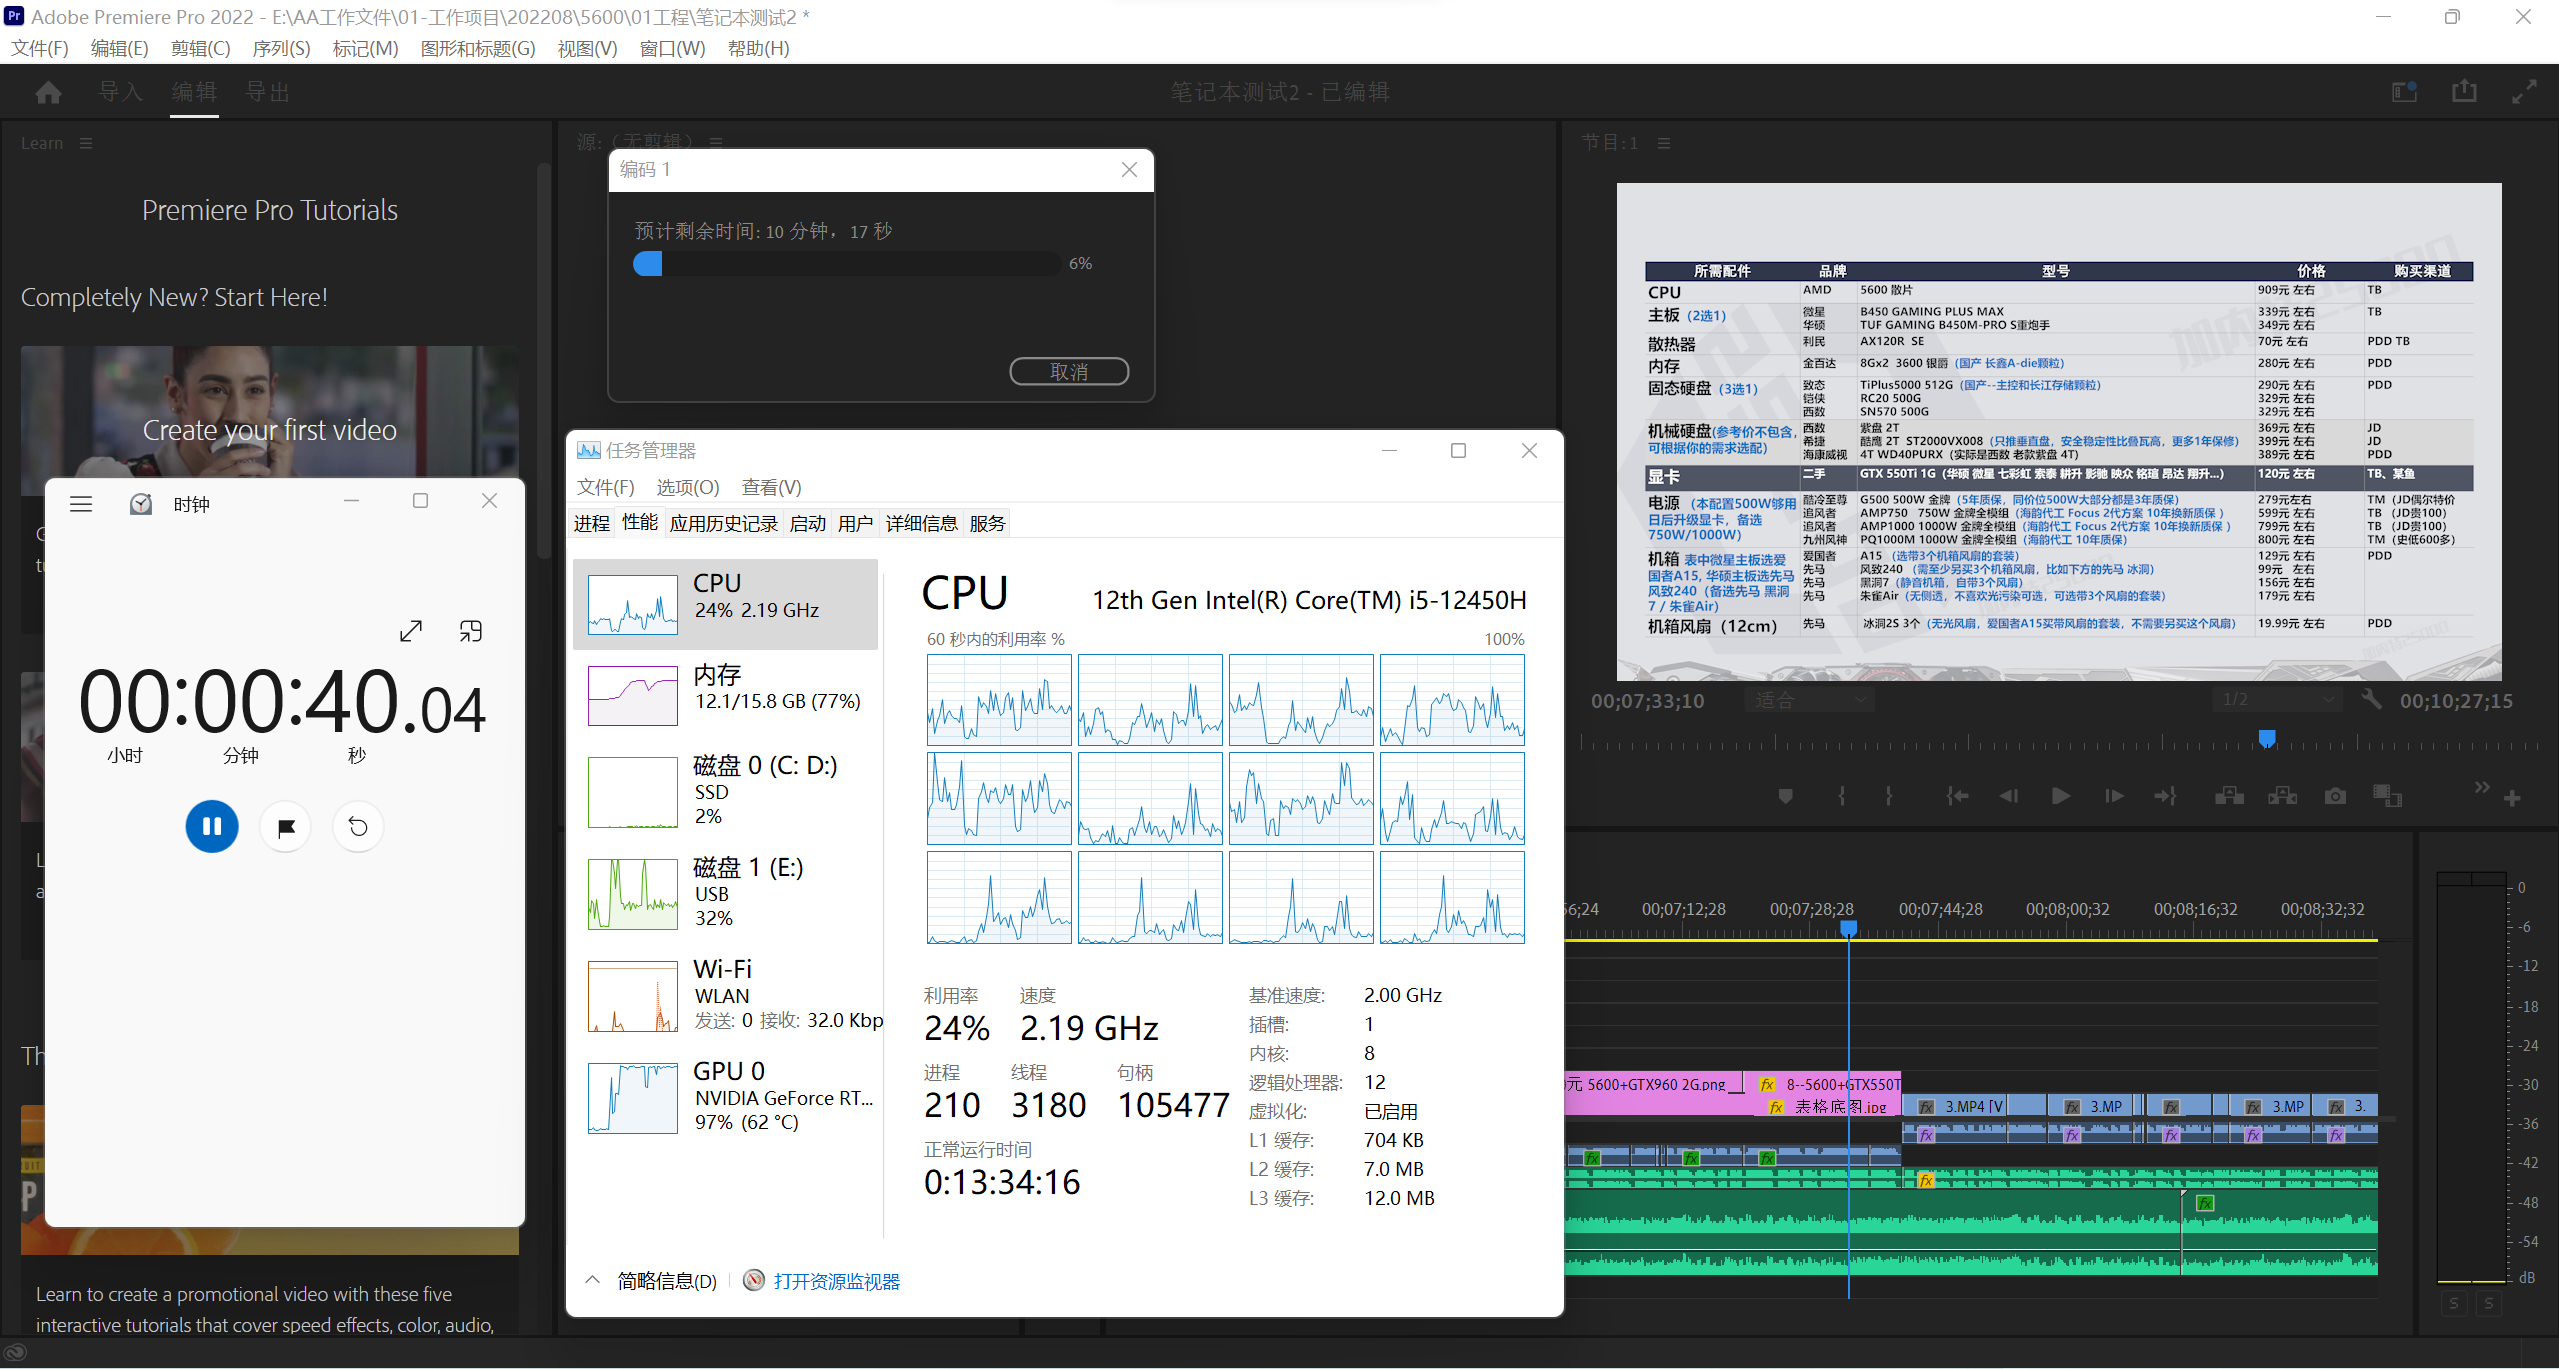Toggle the left solo S button under audio meter

(2453, 1303)
